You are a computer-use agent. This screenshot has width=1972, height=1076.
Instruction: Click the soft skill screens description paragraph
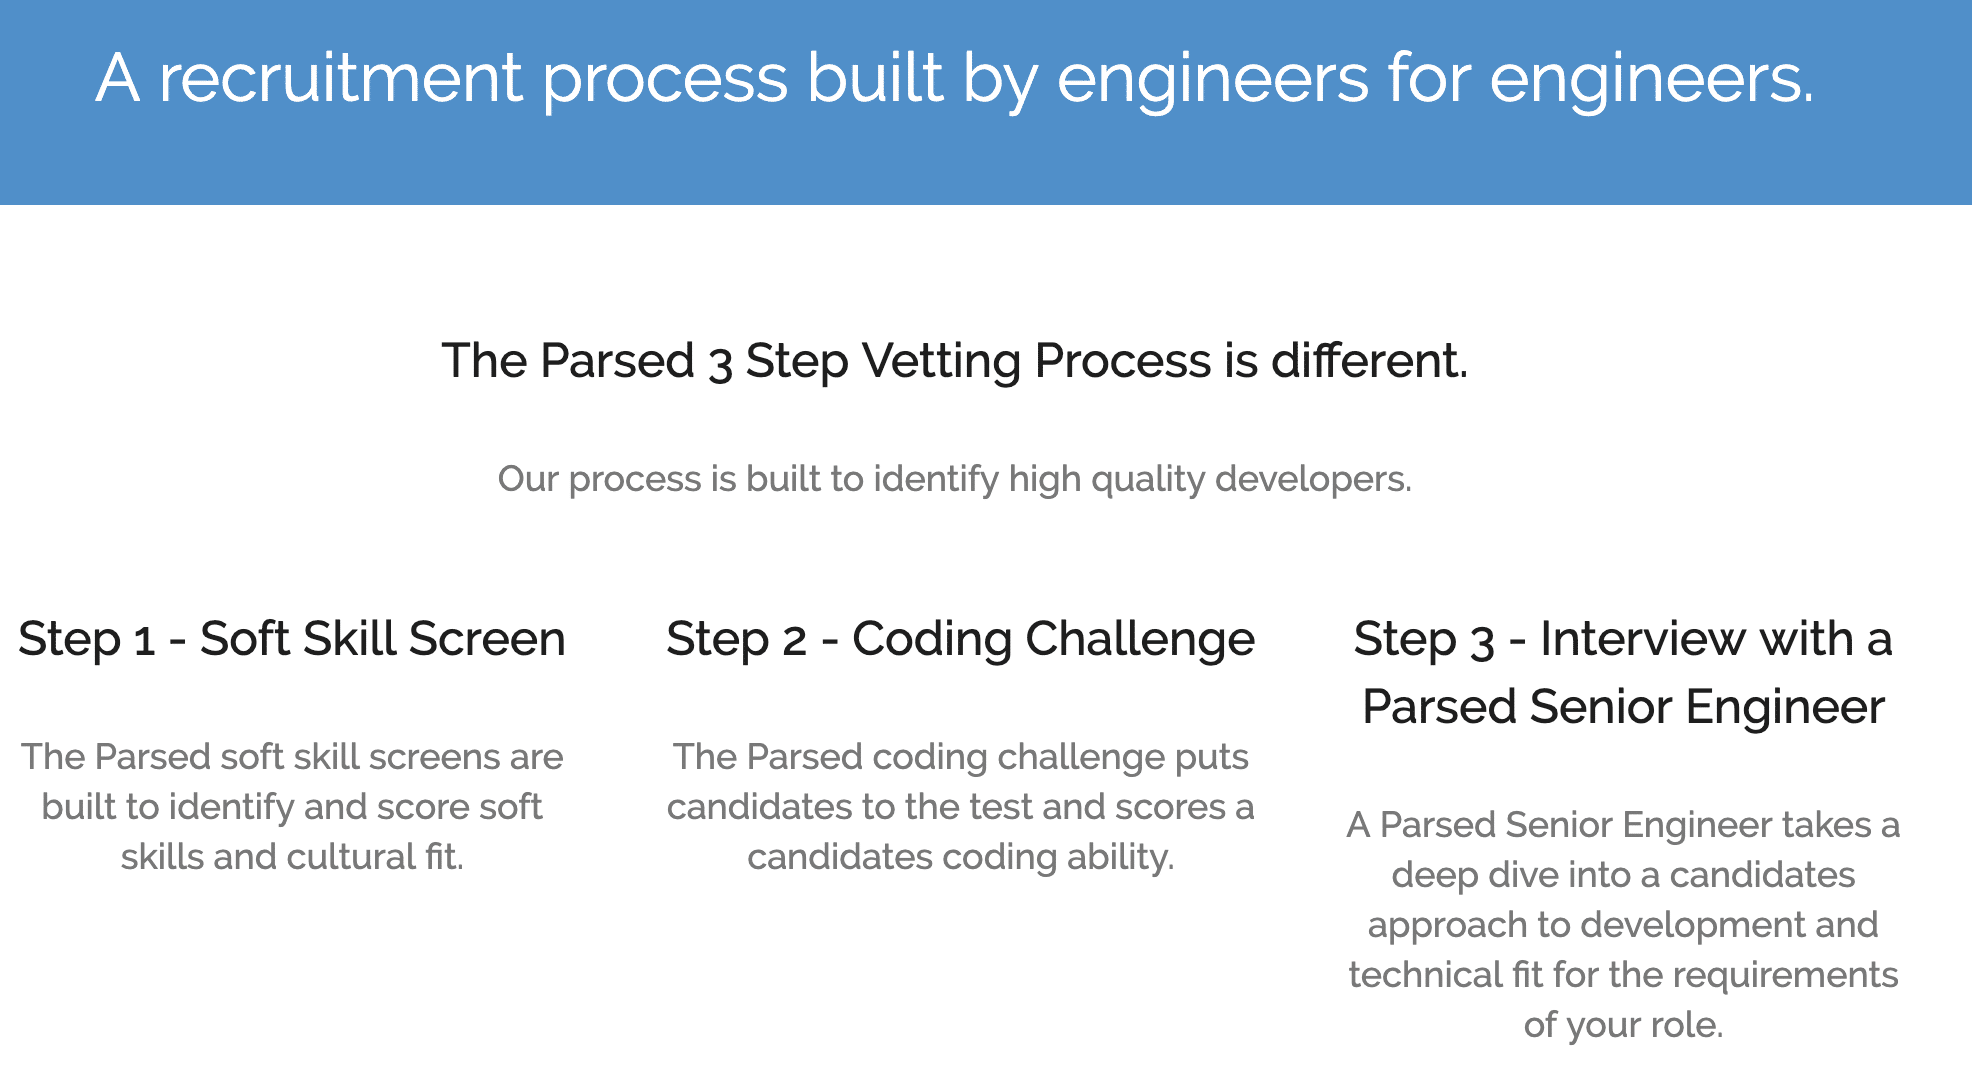click(292, 807)
